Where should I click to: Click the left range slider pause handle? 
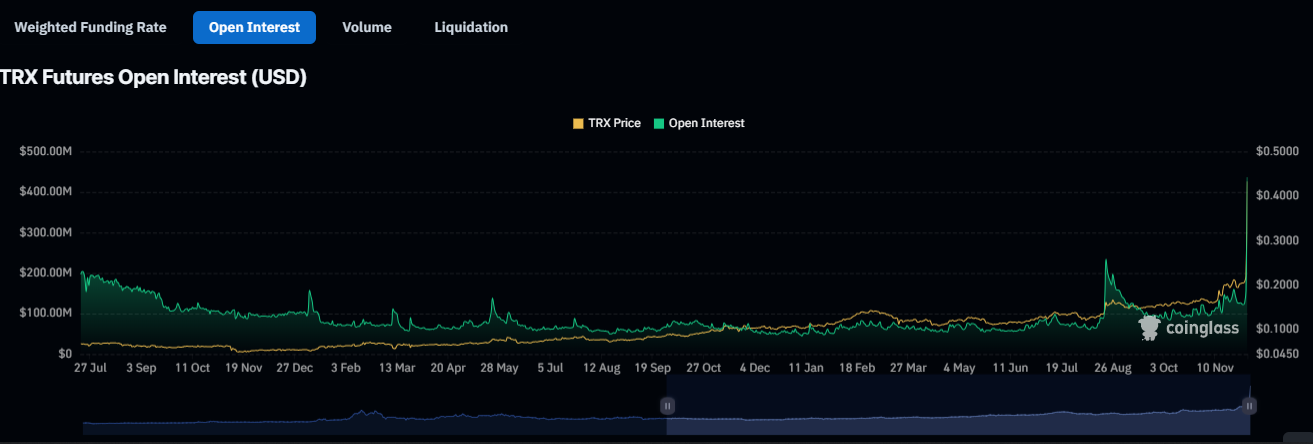click(x=667, y=405)
